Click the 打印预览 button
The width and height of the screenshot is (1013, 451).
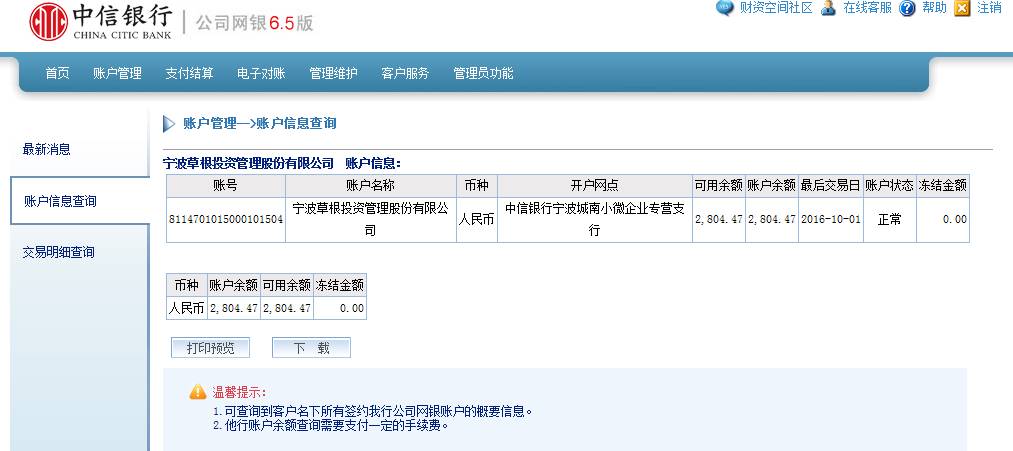tap(210, 348)
